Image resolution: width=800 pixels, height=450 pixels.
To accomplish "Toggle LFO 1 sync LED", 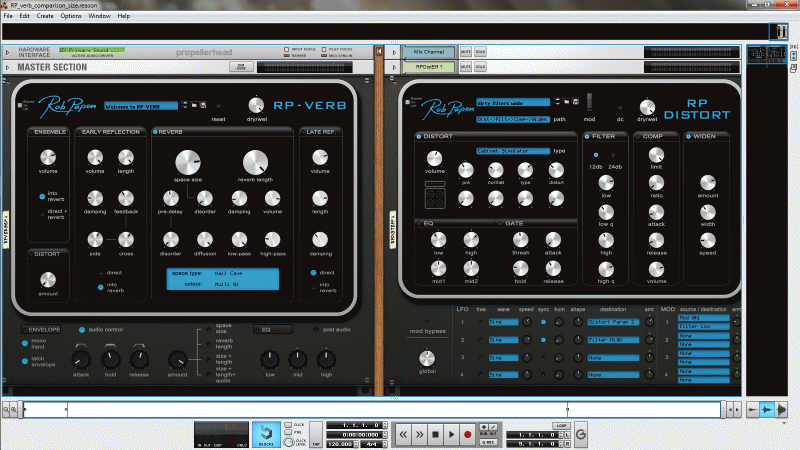I will click(543, 322).
